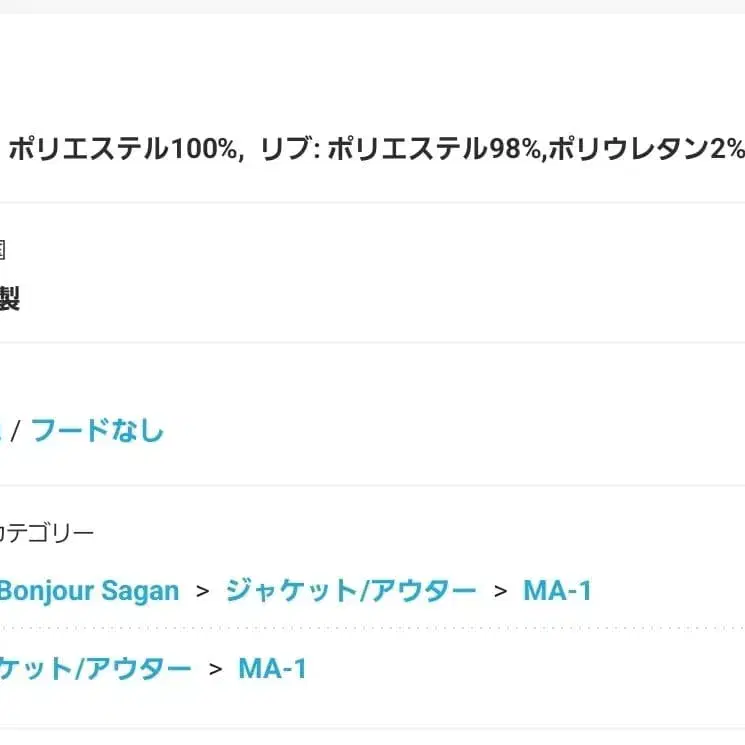Open the フードなし link
745x745 pixels.
click(x=97, y=431)
